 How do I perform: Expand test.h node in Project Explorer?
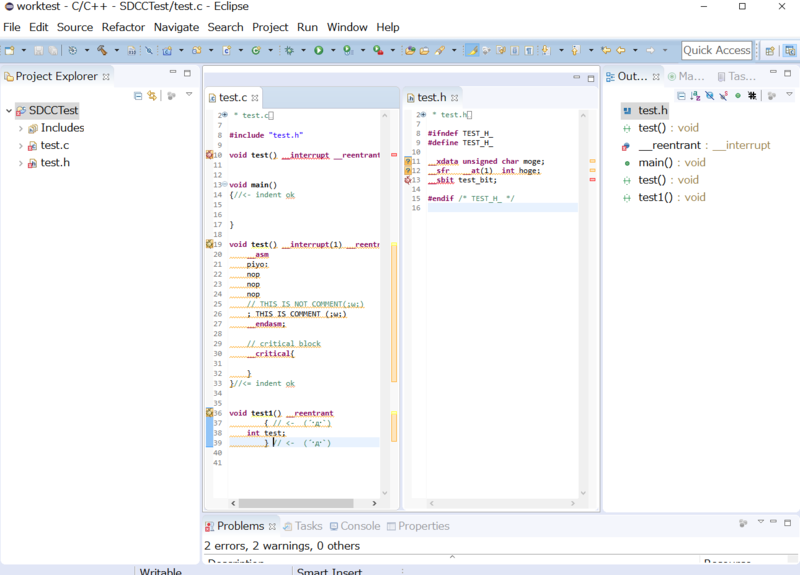(20, 163)
